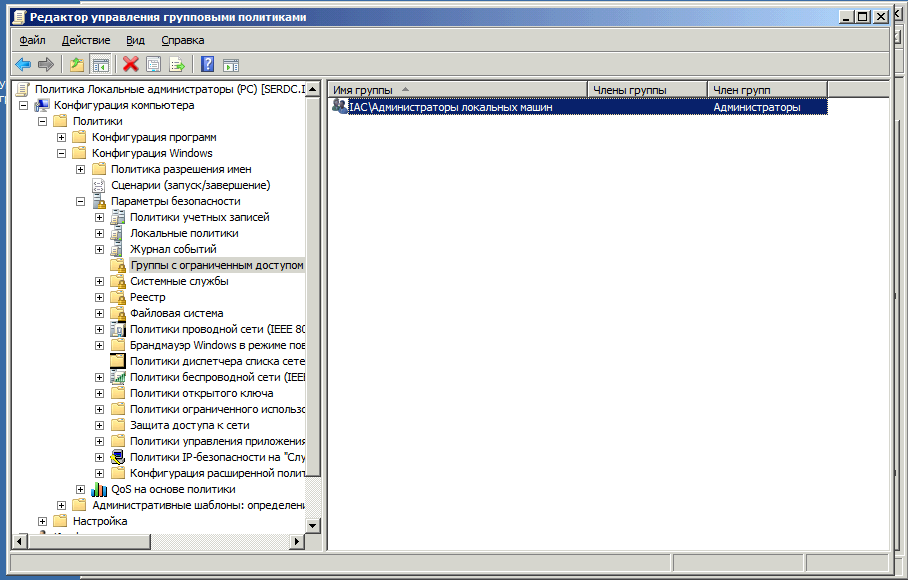Expand the Настройка tree node
908x580 pixels.
pos(42,522)
